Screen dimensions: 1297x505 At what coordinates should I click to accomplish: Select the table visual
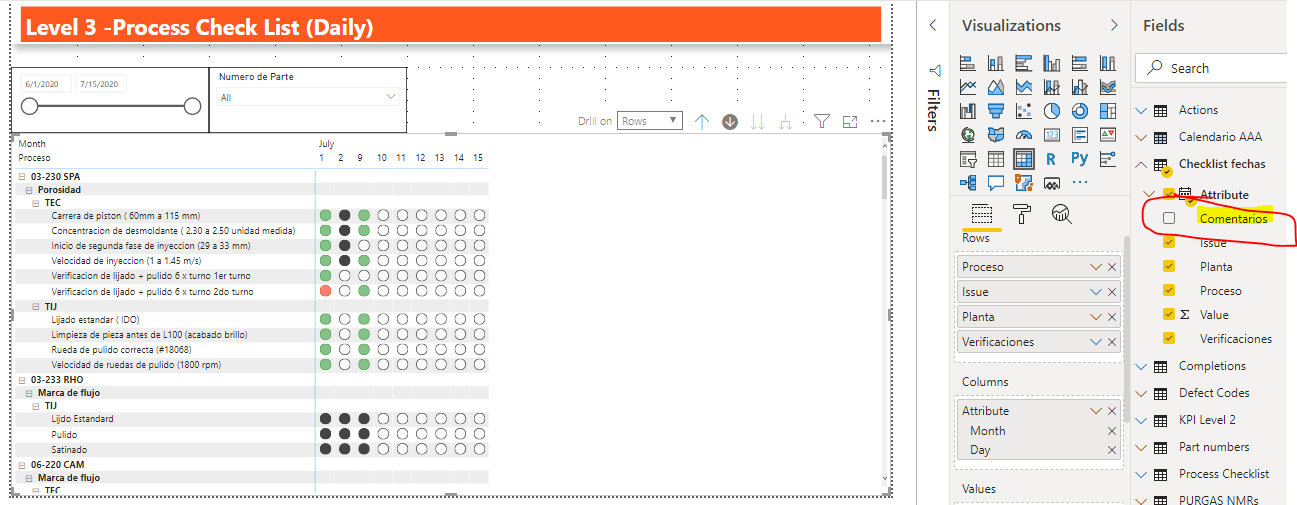pos(996,159)
